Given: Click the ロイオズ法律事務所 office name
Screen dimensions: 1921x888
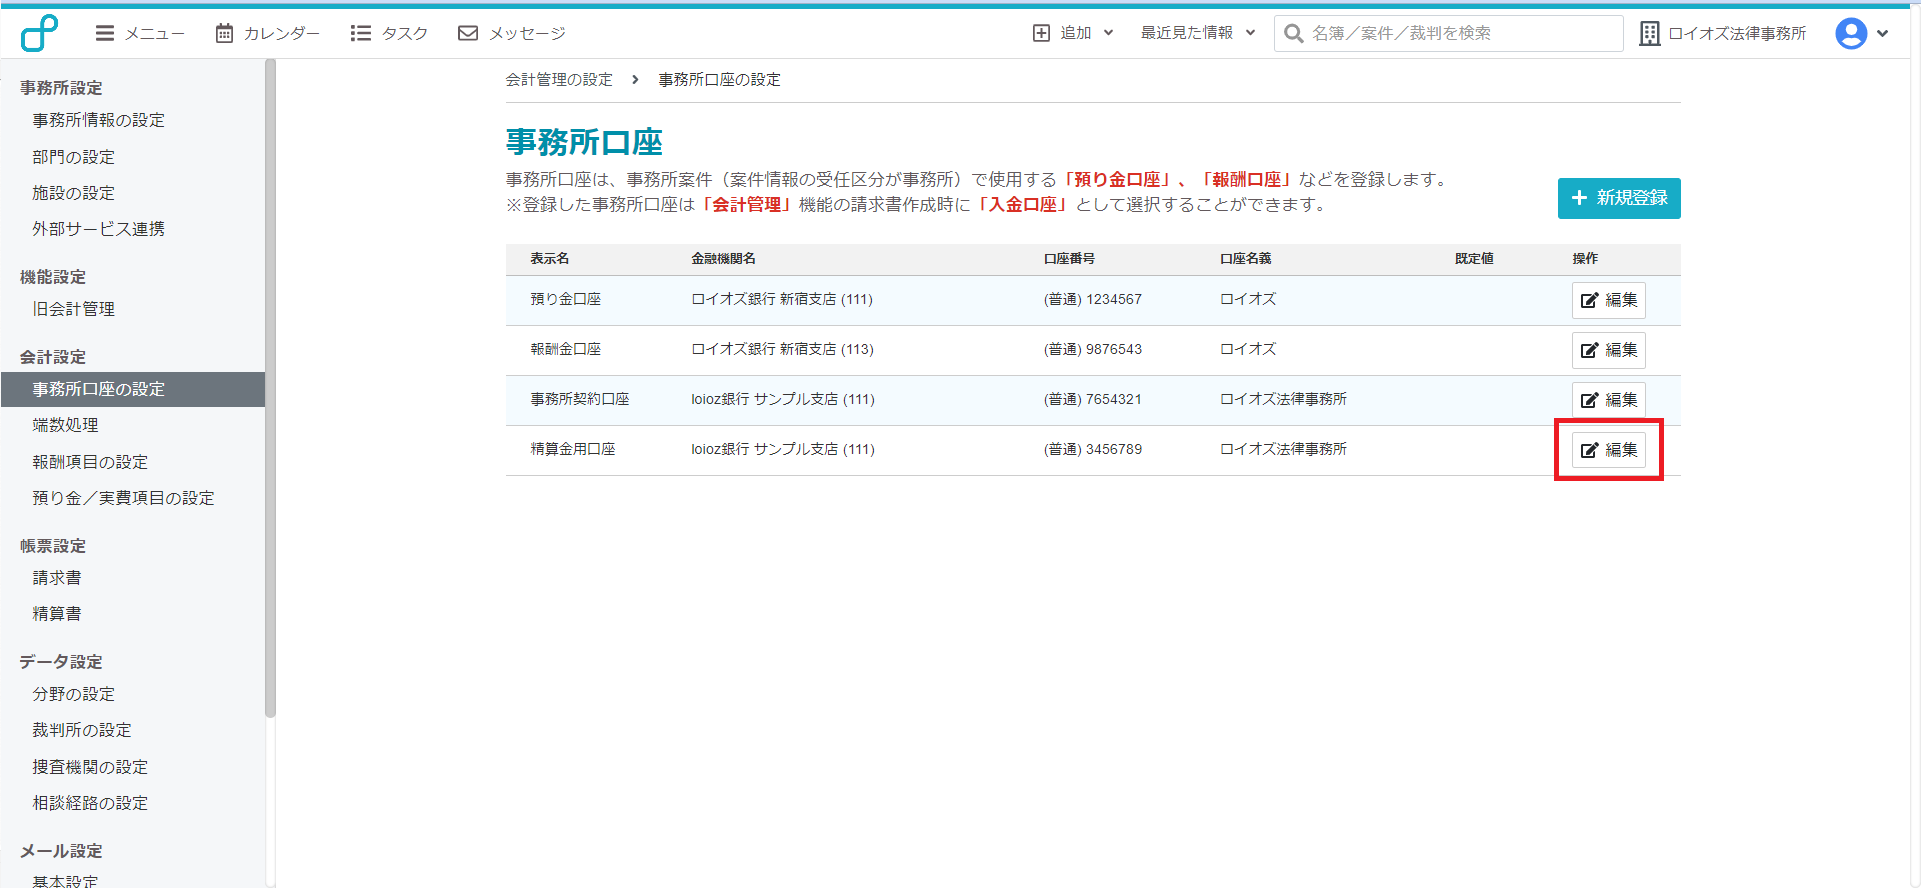Looking at the screenshot, I should point(1723,33).
